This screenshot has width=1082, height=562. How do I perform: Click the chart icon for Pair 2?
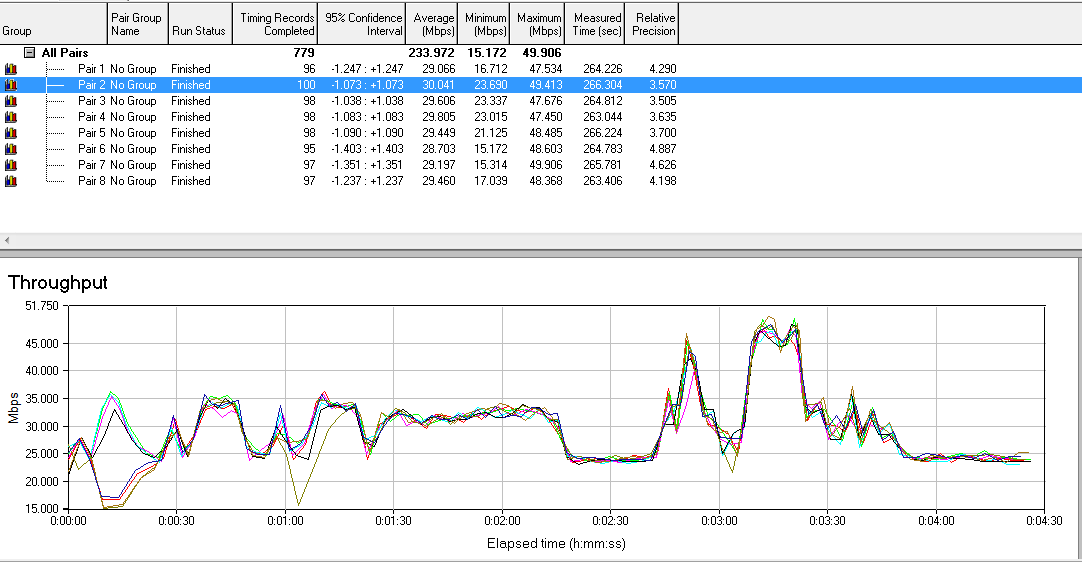coord(10,85)
